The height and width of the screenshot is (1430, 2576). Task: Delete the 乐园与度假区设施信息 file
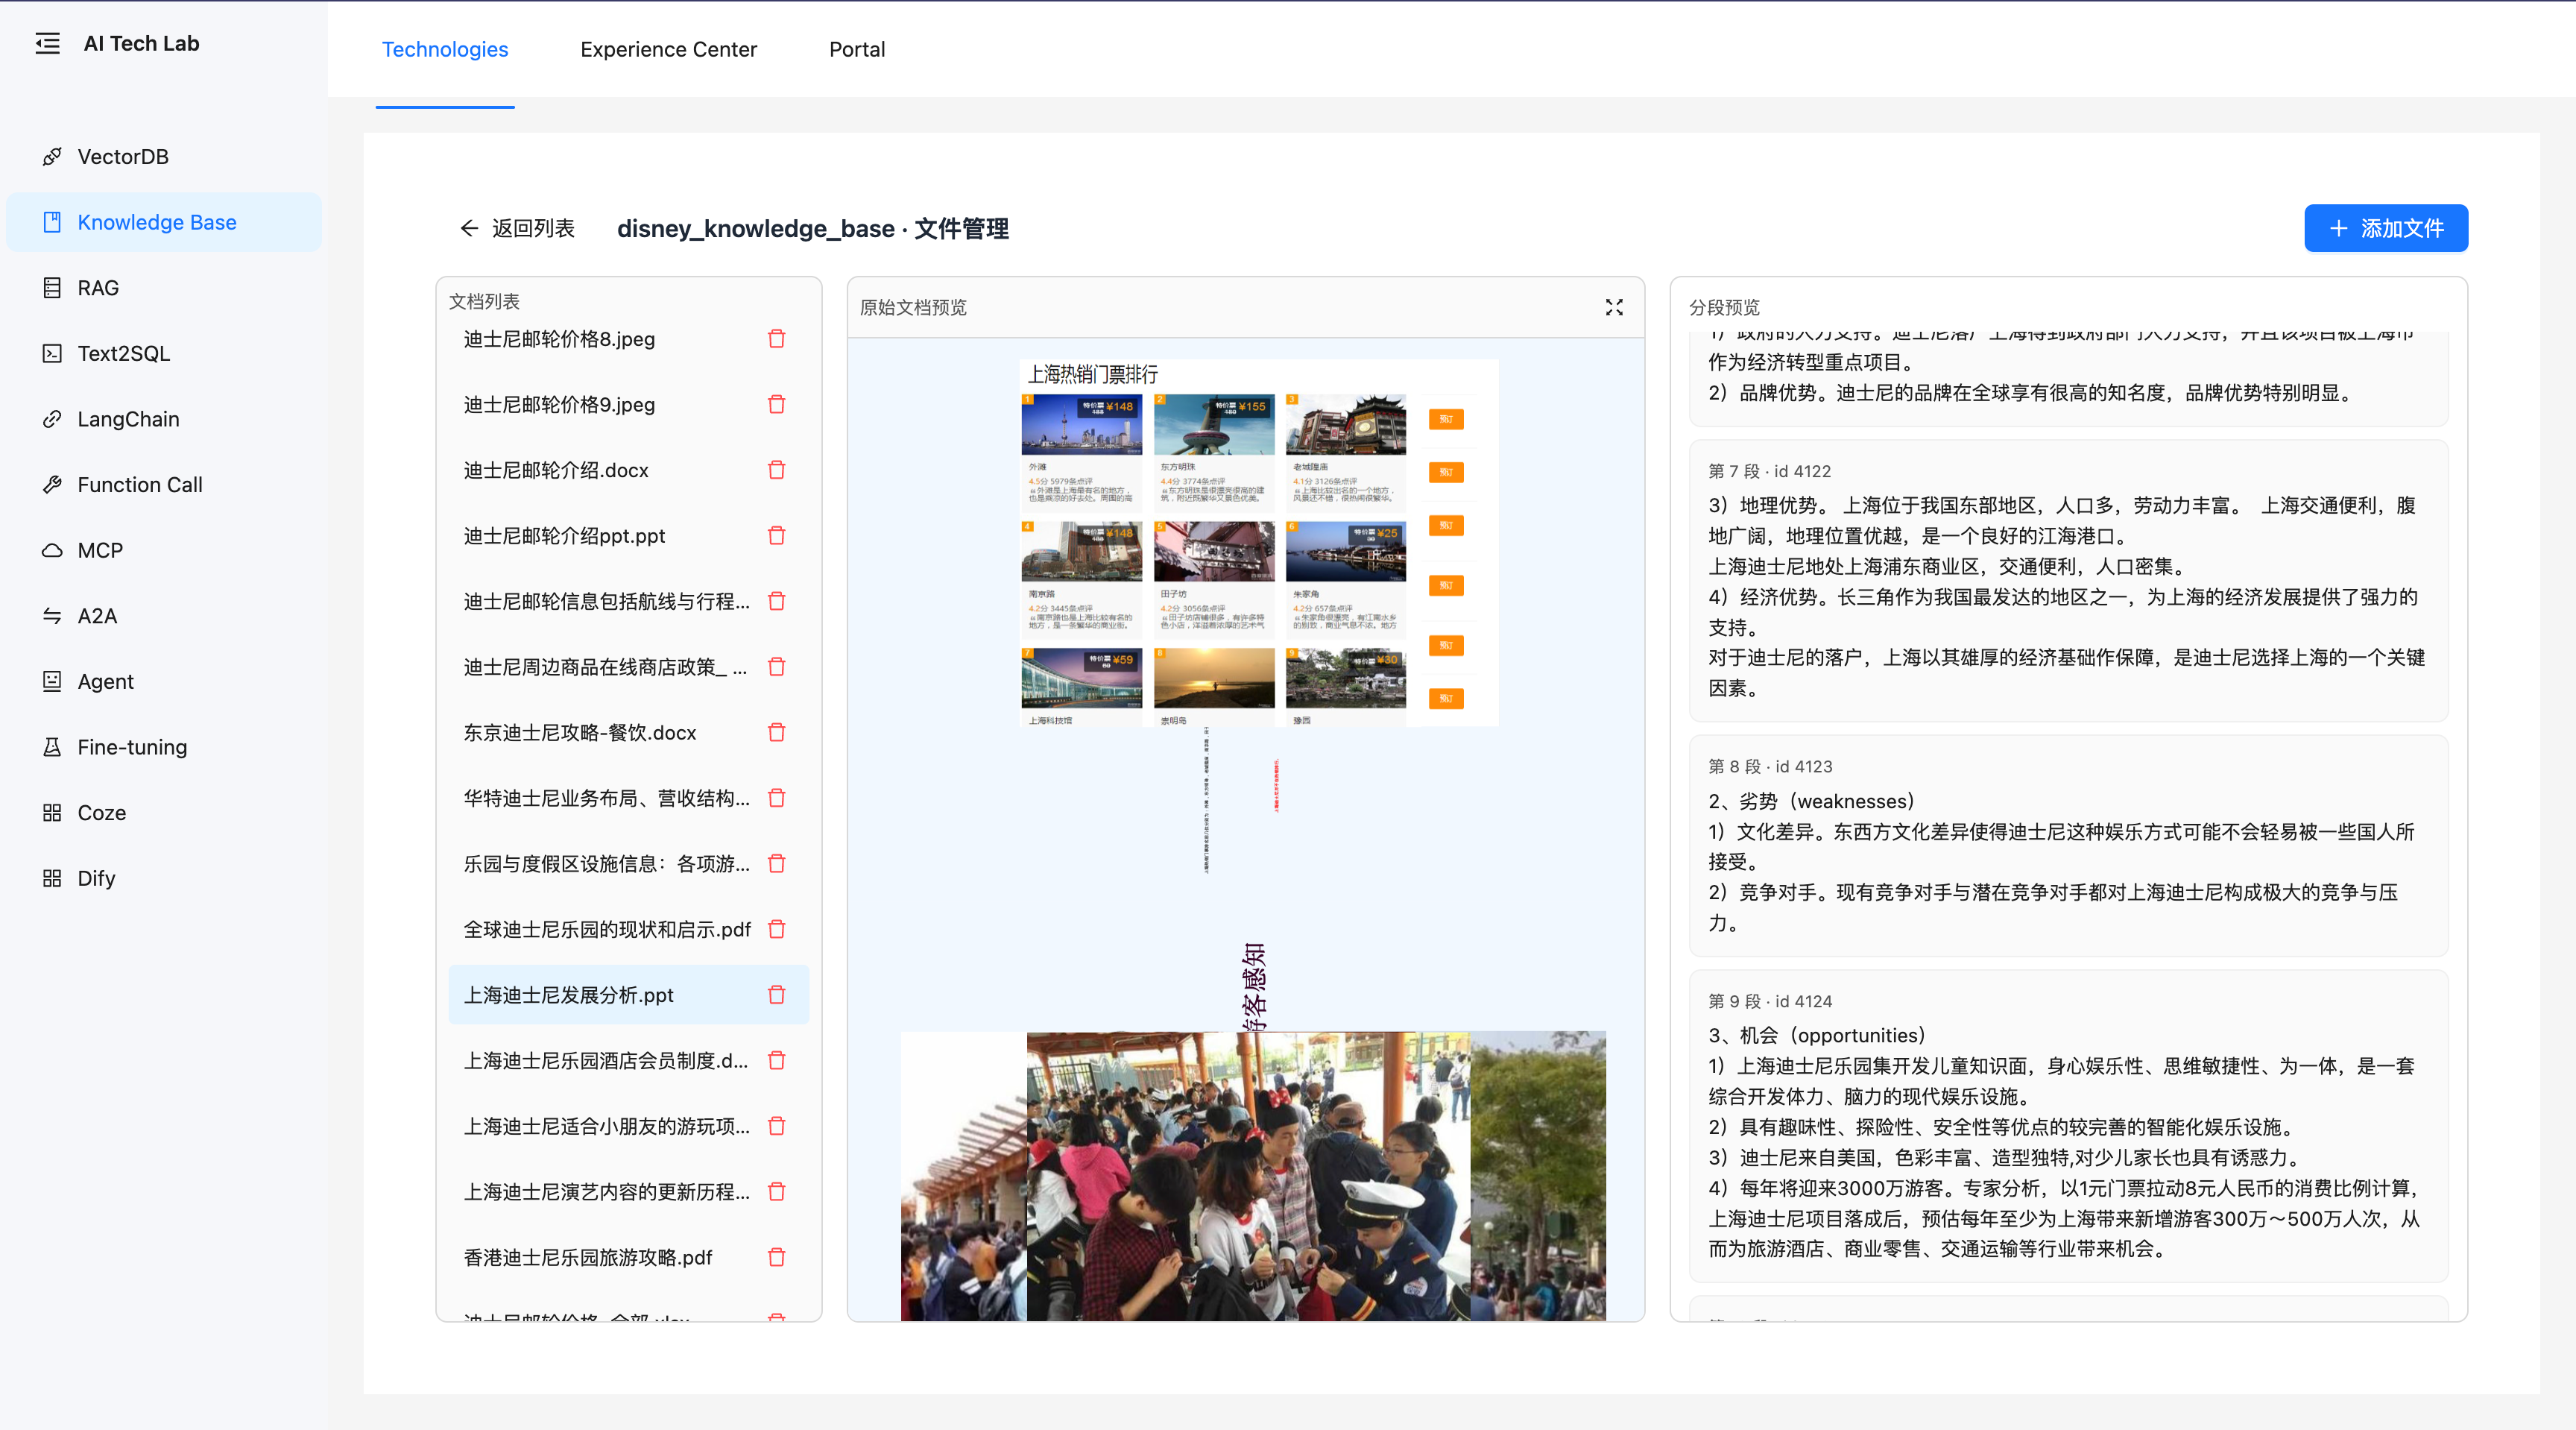point(776,864)
